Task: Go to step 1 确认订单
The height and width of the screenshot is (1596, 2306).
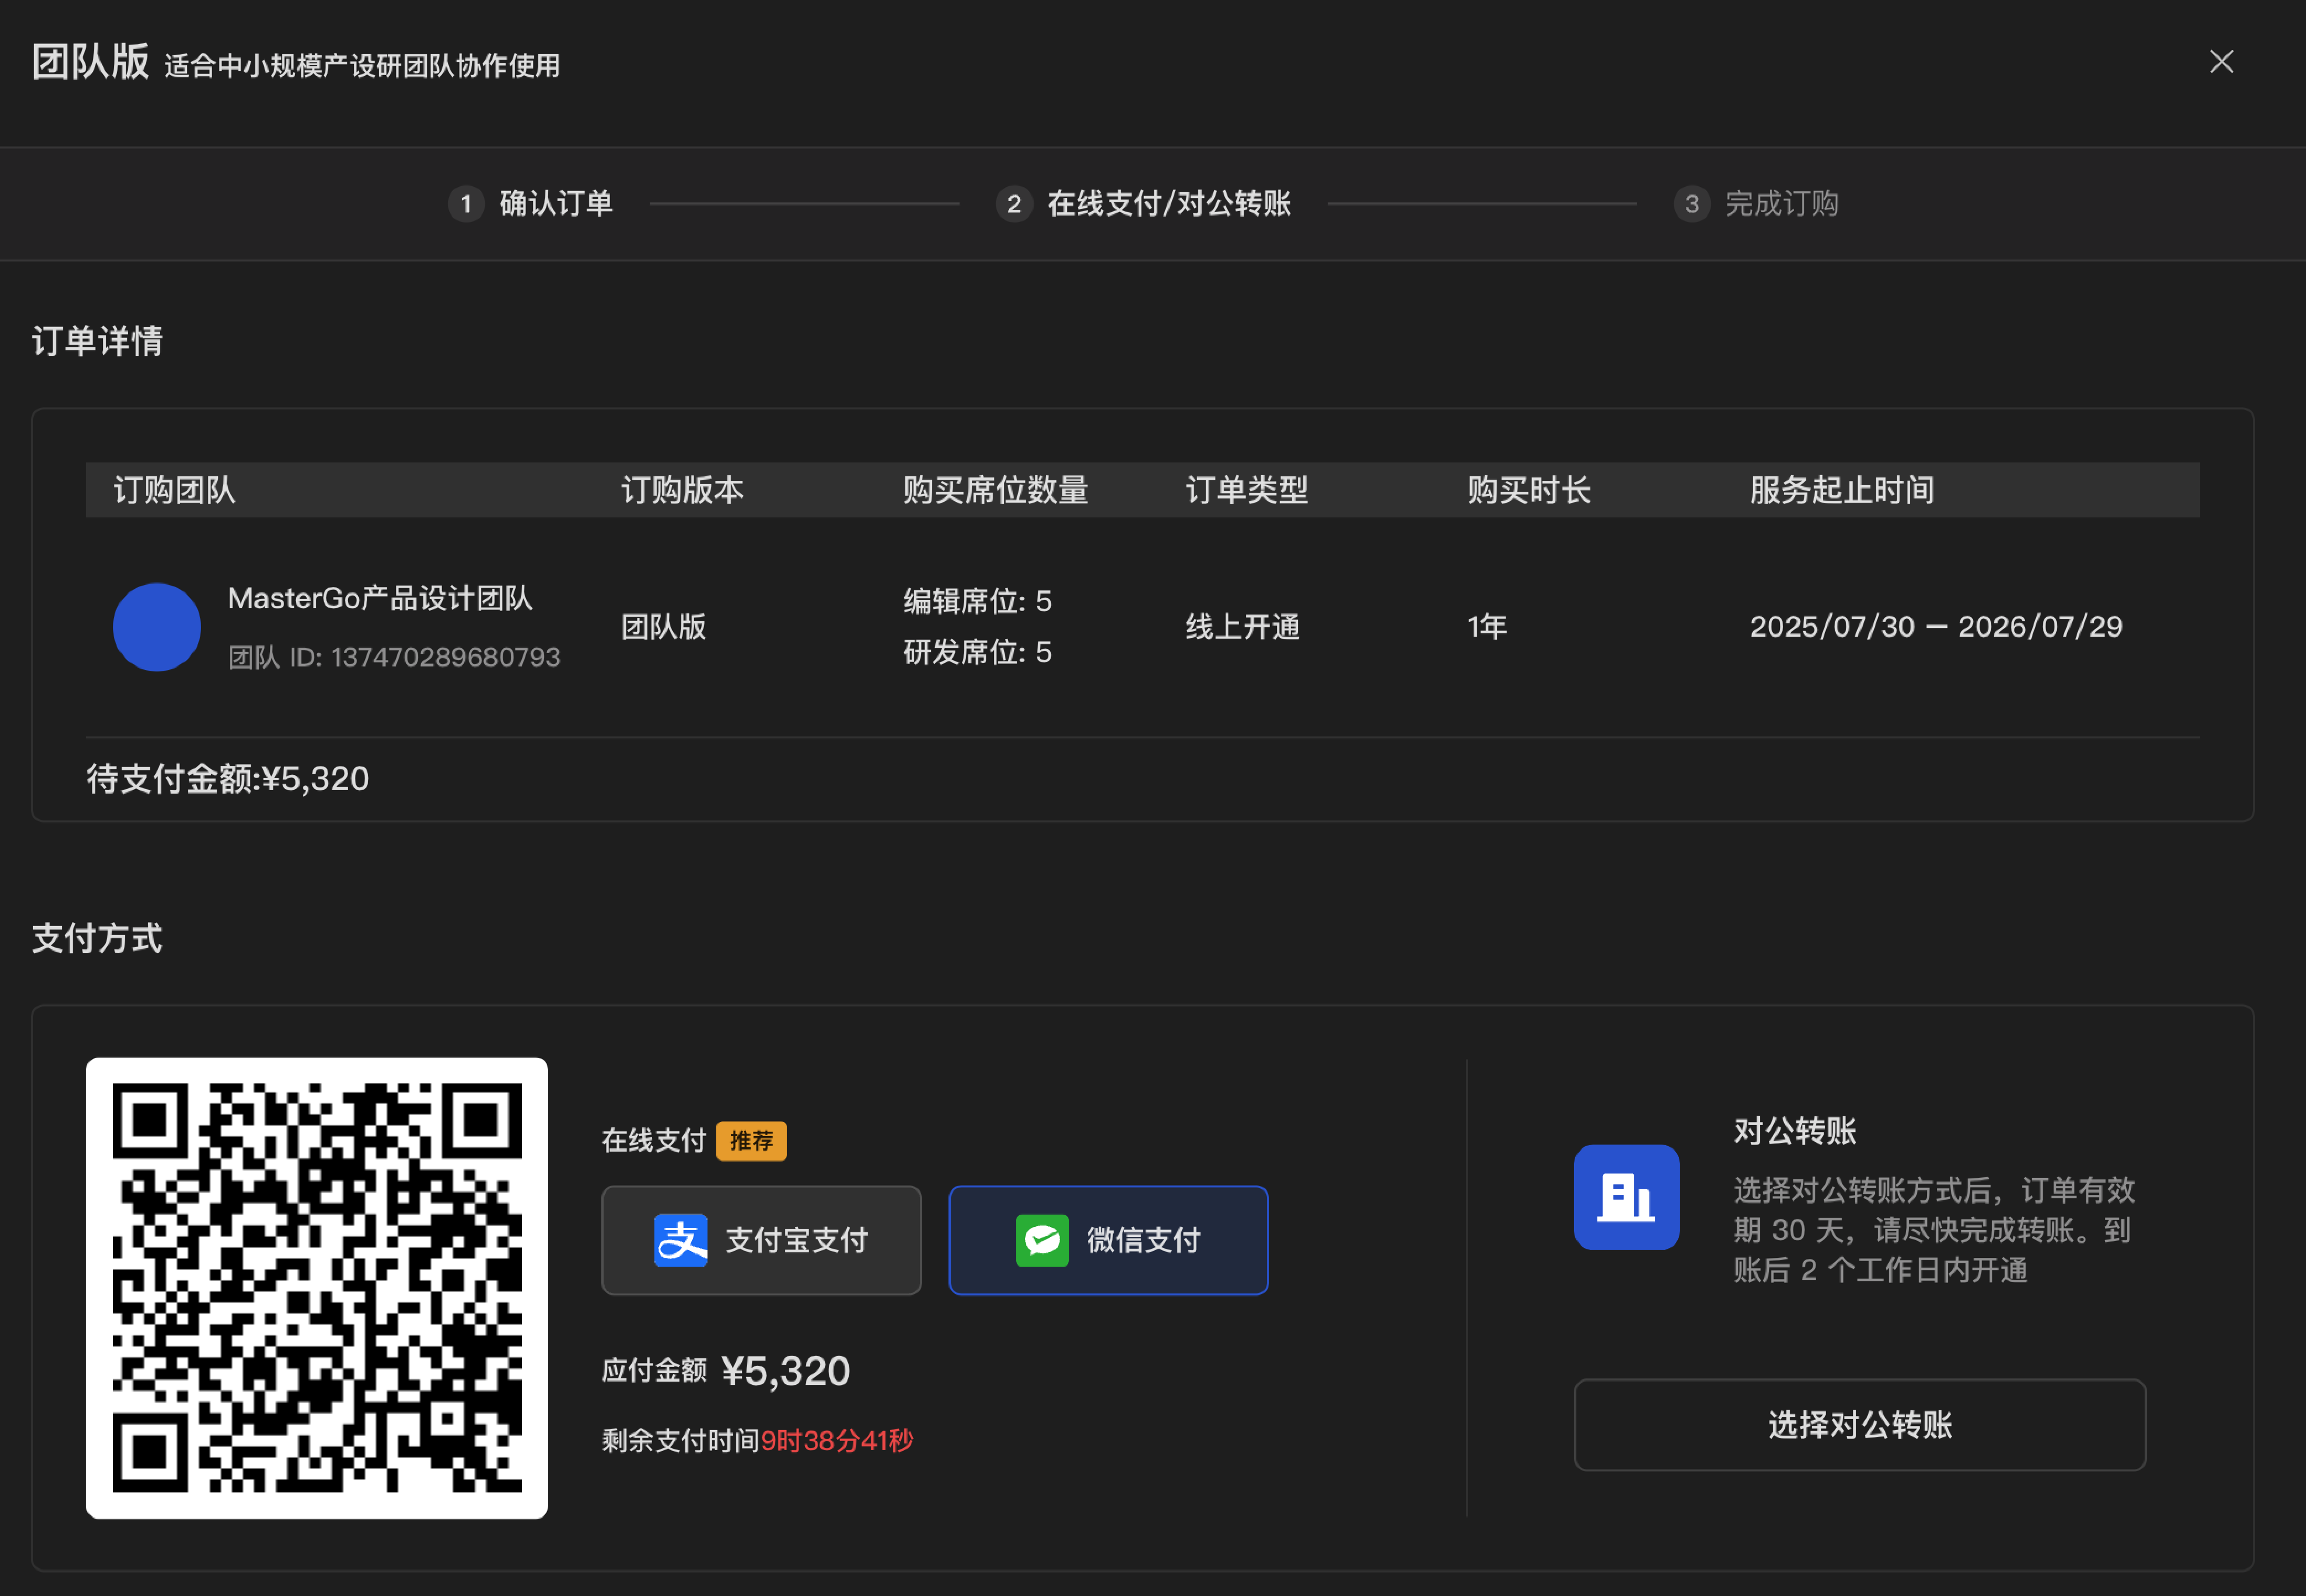Action: point(531,204)
